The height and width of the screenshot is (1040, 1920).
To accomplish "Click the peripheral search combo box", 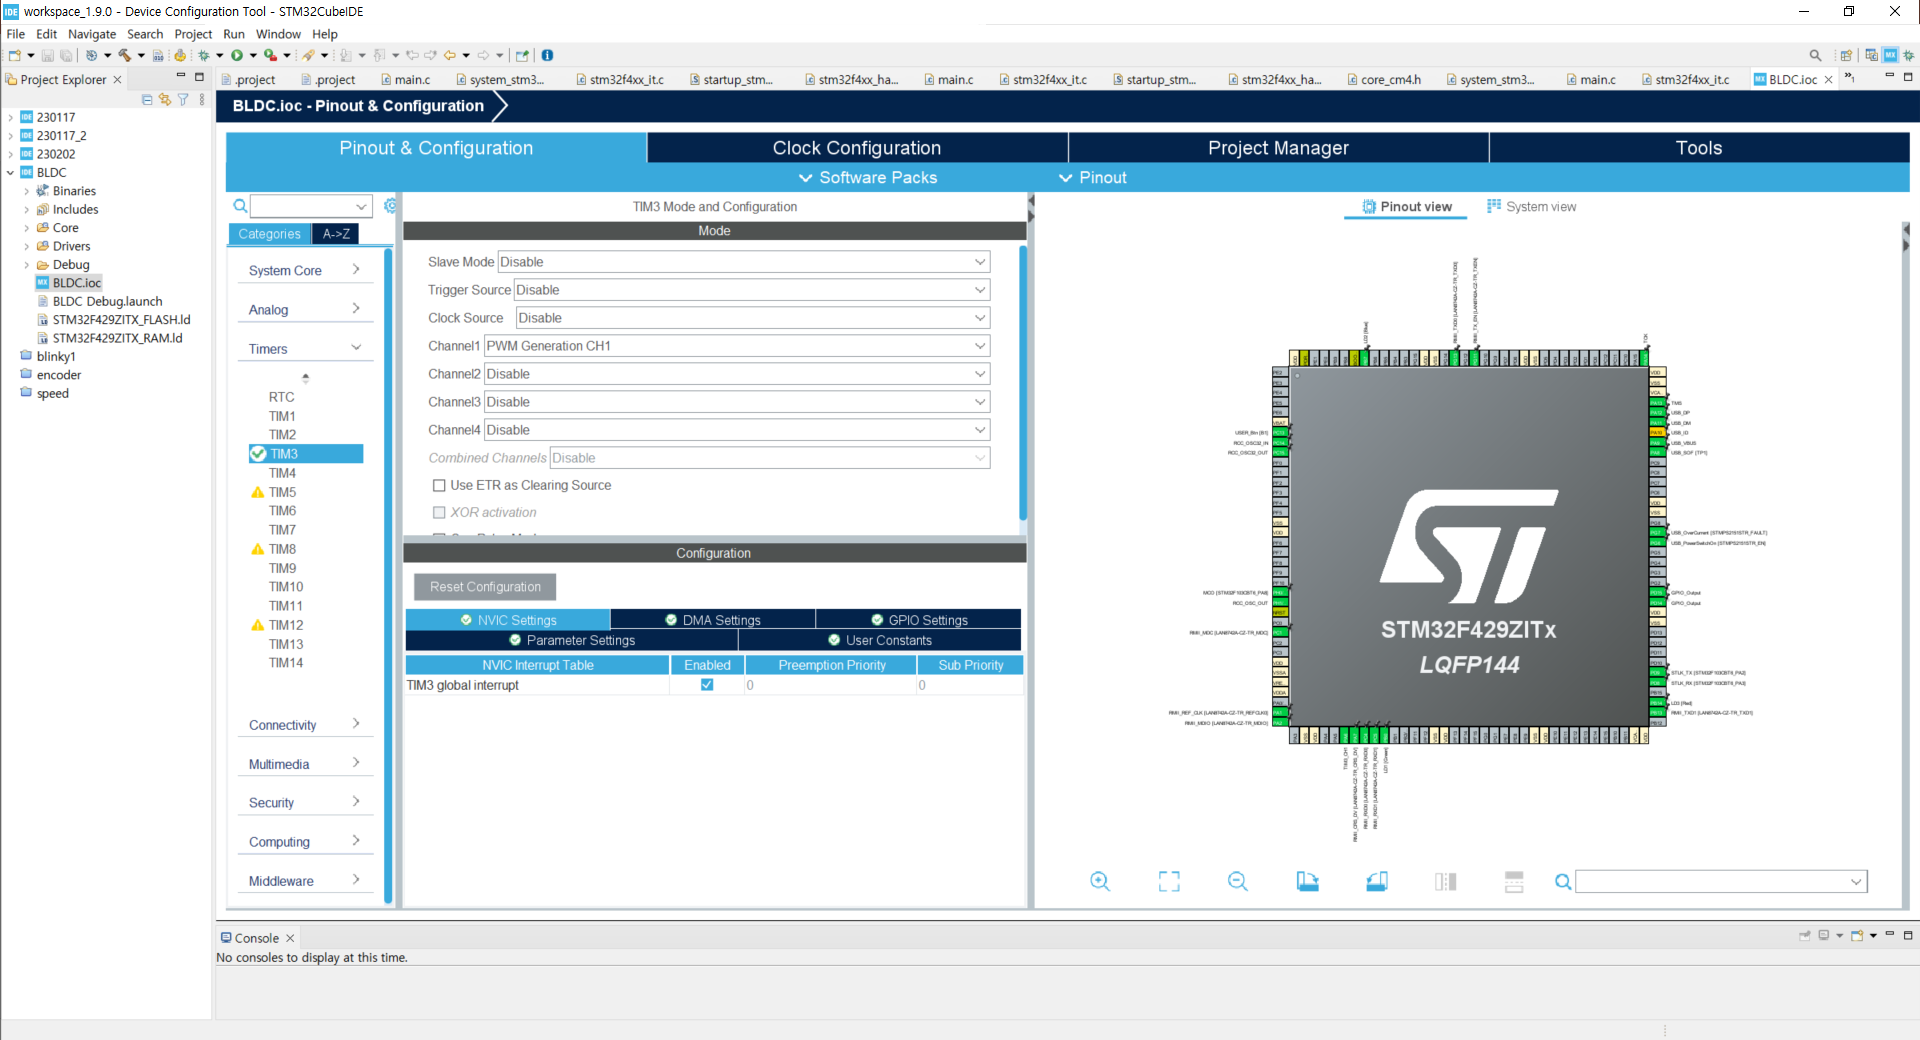I will 311,206.
